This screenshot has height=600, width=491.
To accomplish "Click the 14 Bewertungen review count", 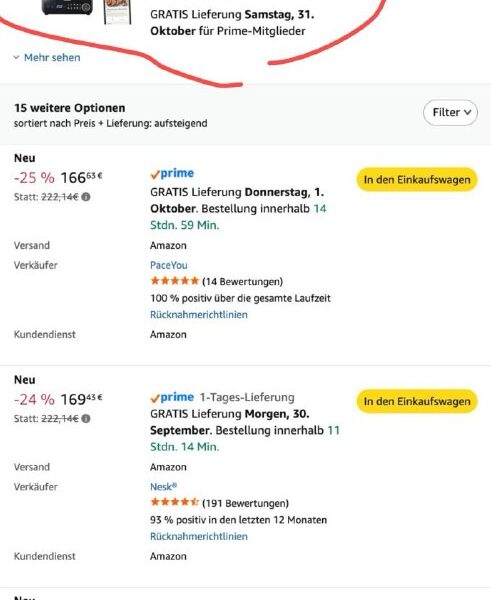I will pos(243,282).
